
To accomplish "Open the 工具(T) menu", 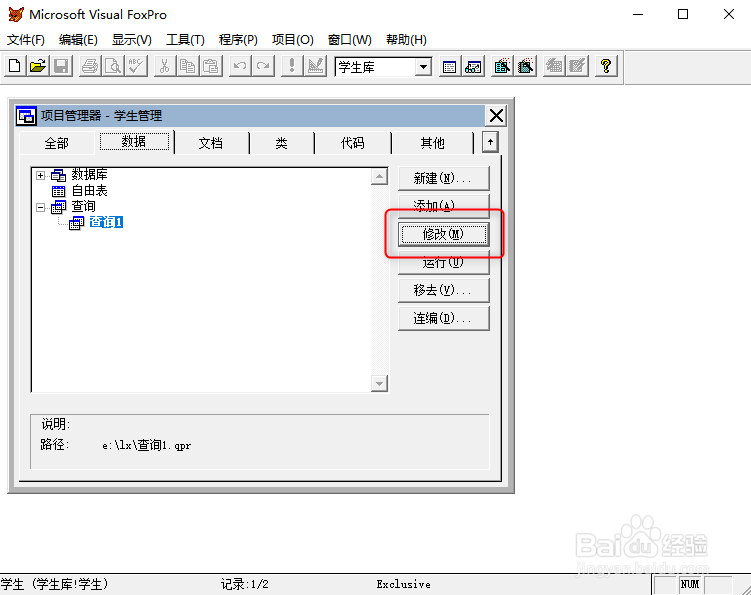I will pyautogui.click(x=185, y=40).
